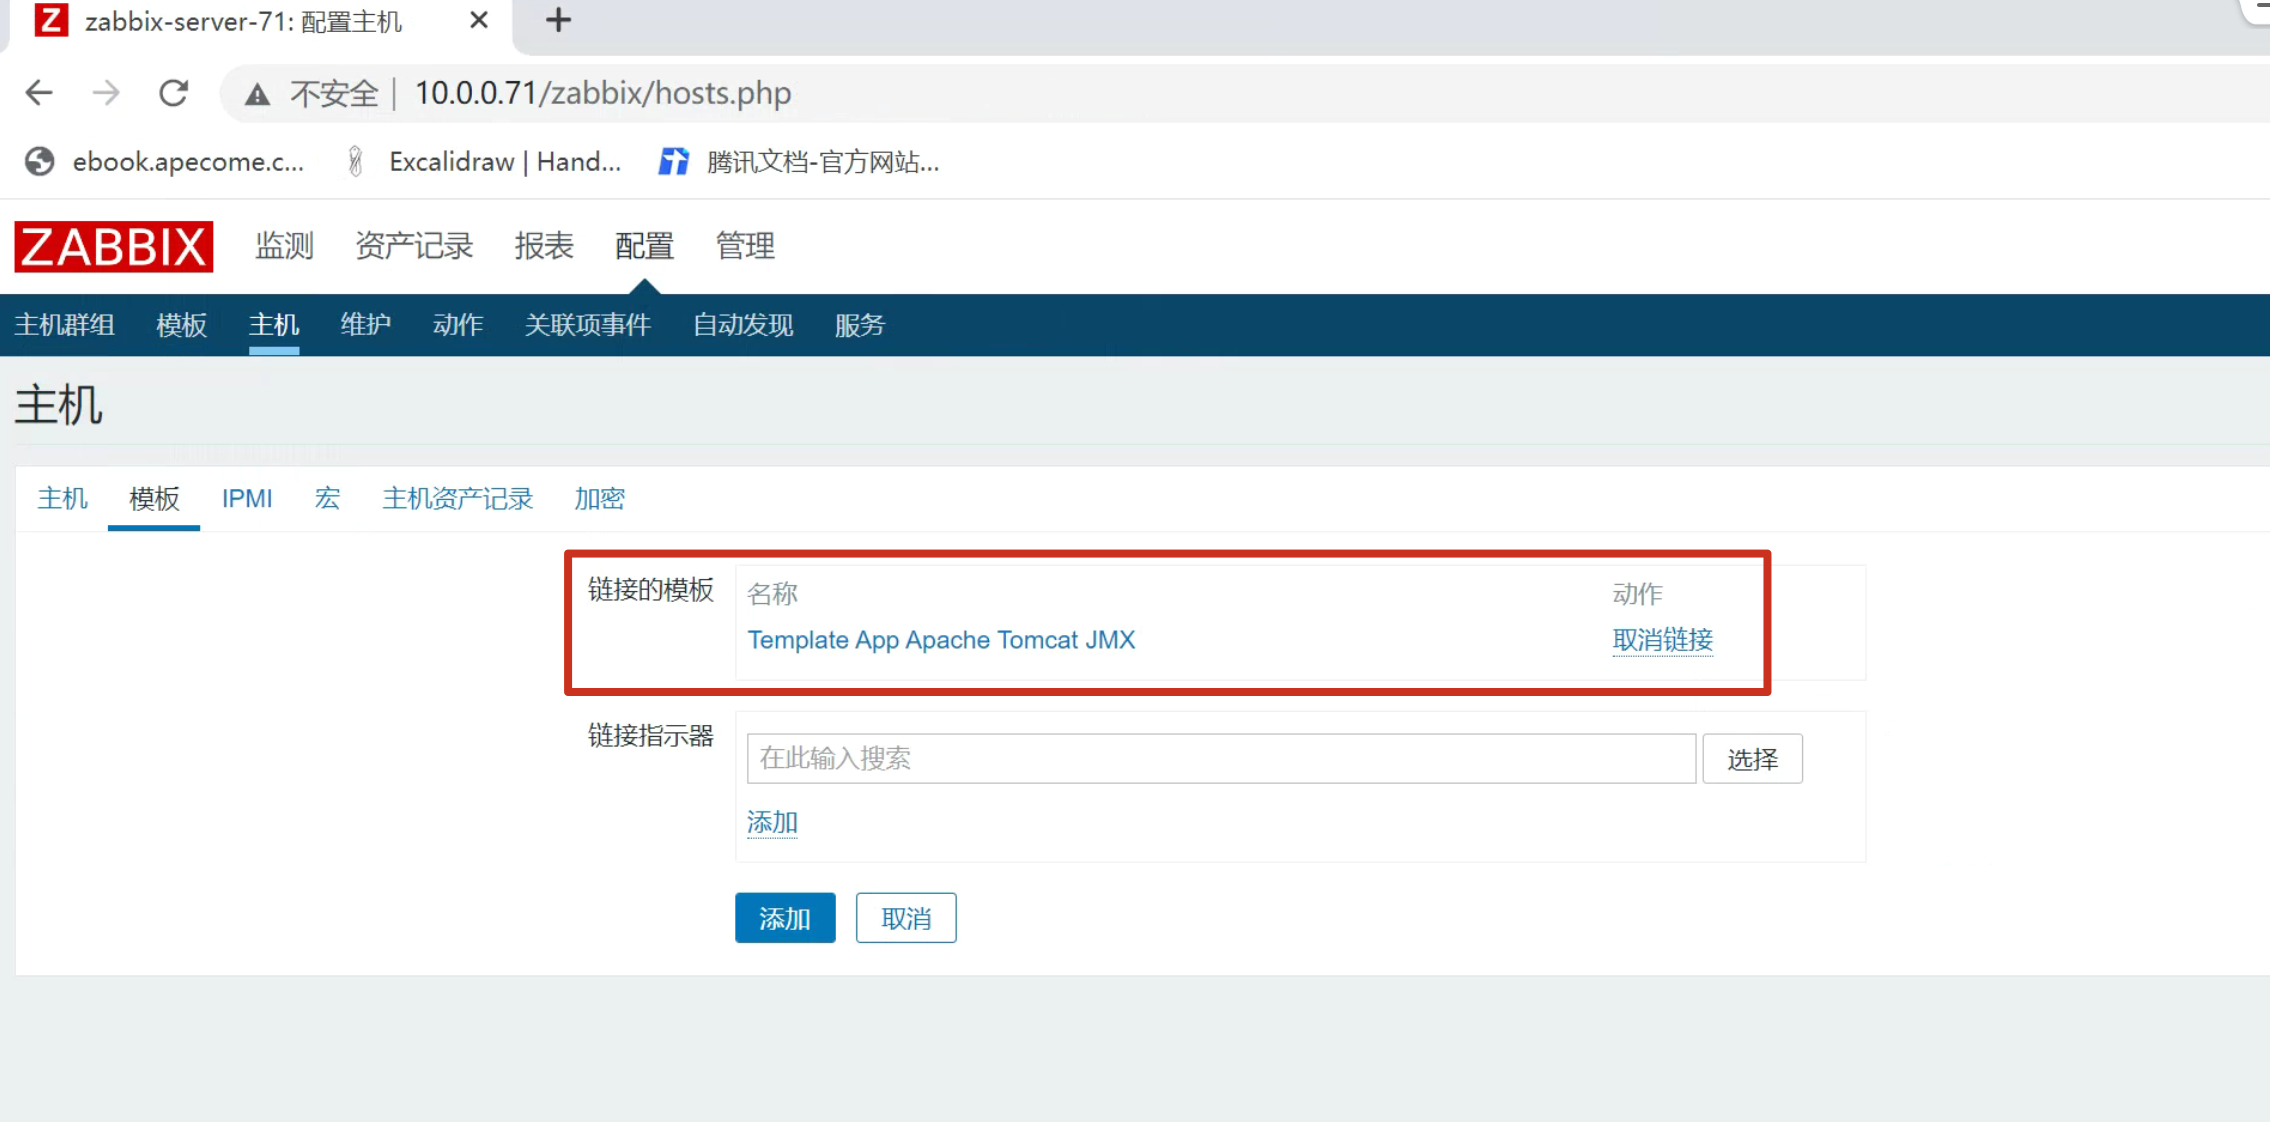Open a new browser tab
This screenshot has height=1122, width=2270.
558,20
